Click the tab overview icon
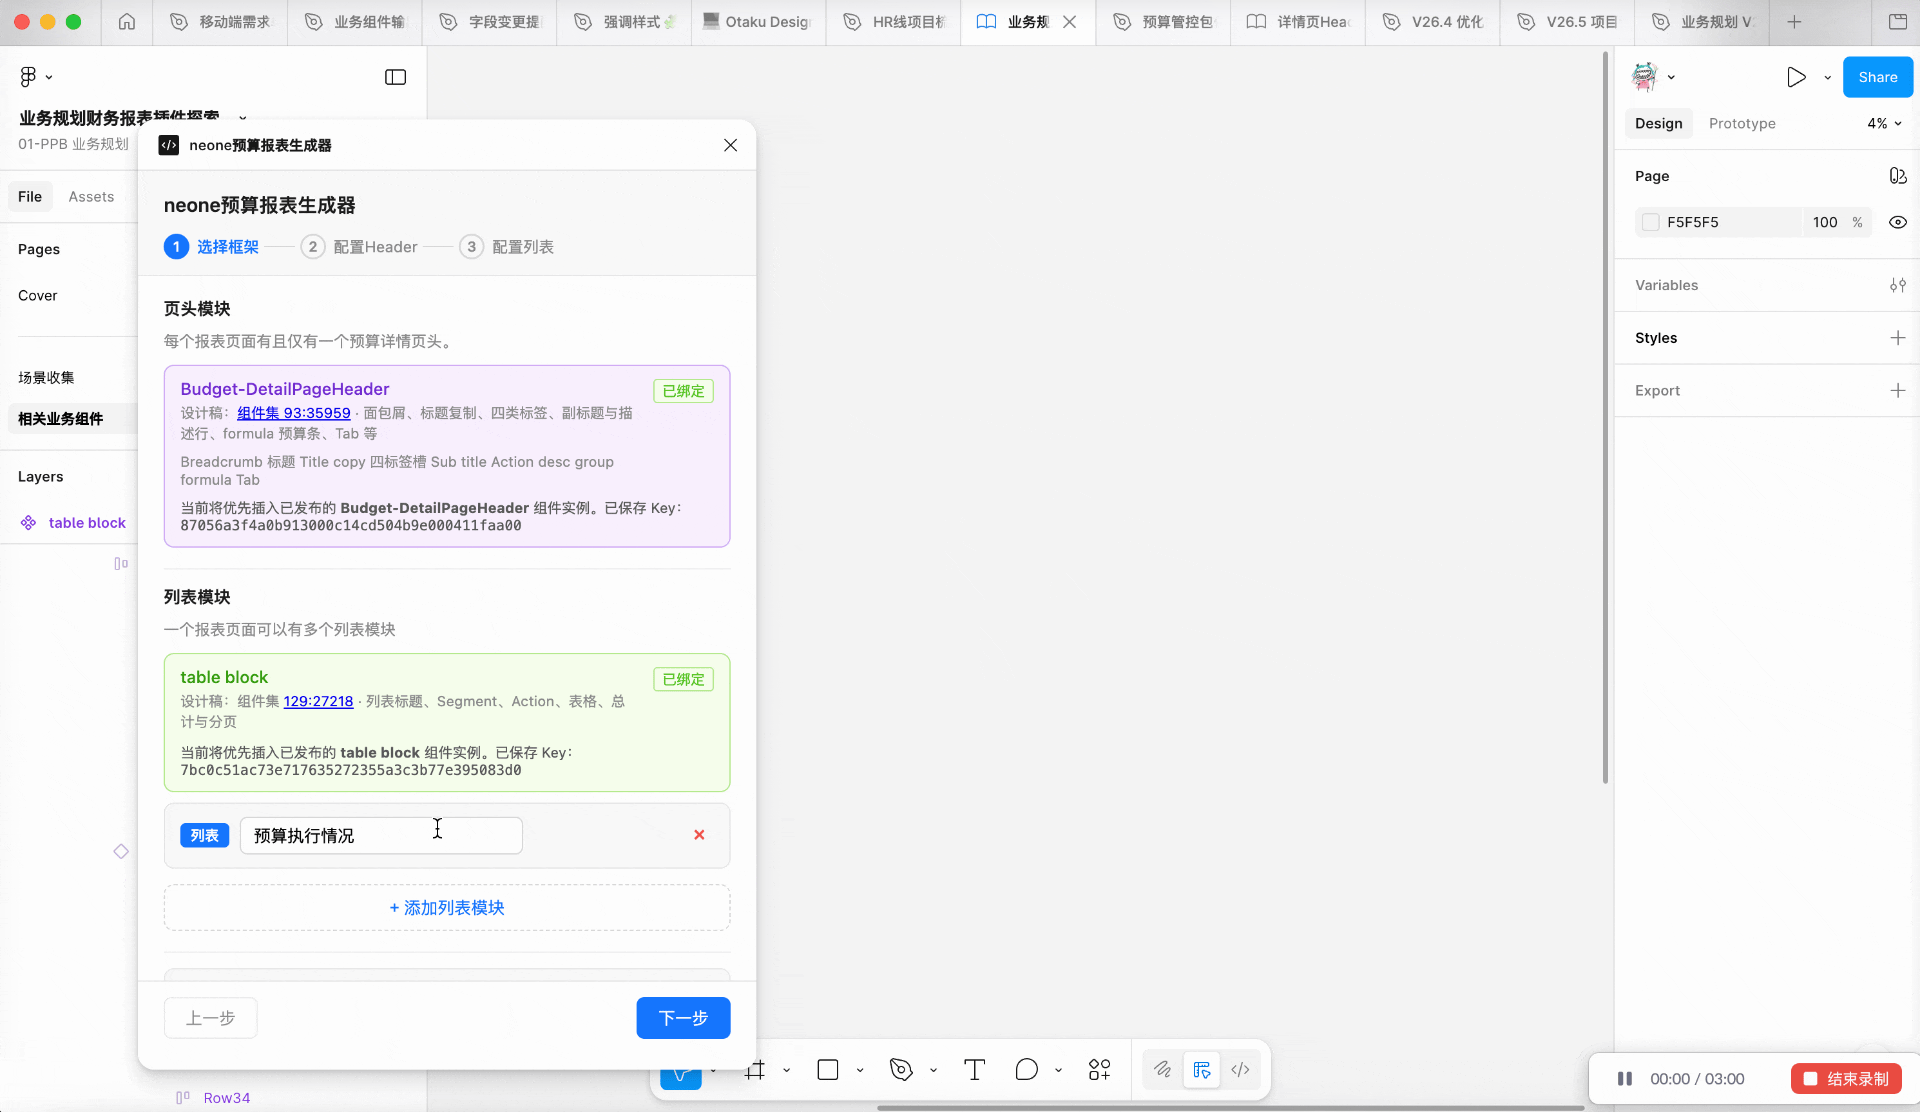 [1897, 22]
